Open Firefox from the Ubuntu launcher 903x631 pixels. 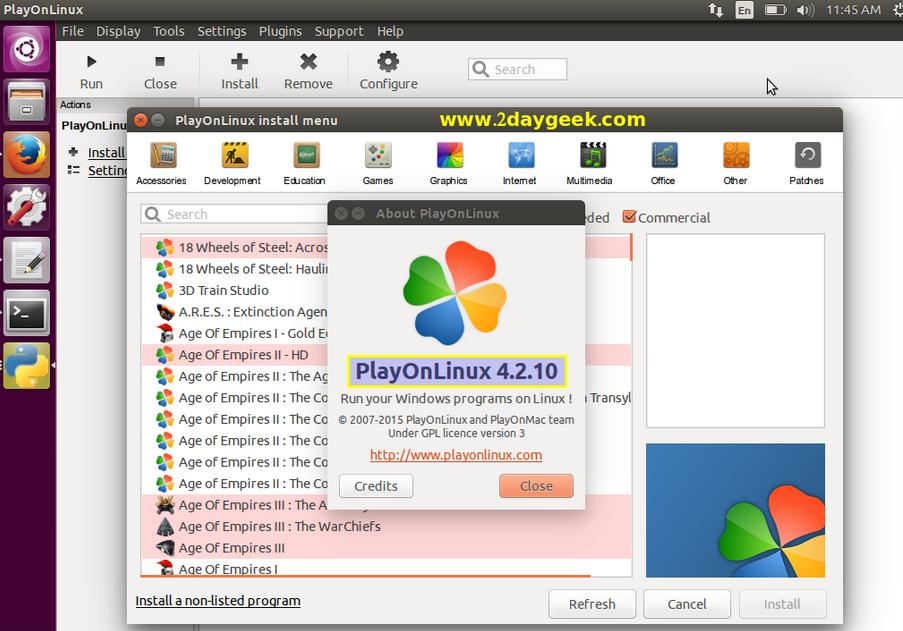(x=26, y=155)
